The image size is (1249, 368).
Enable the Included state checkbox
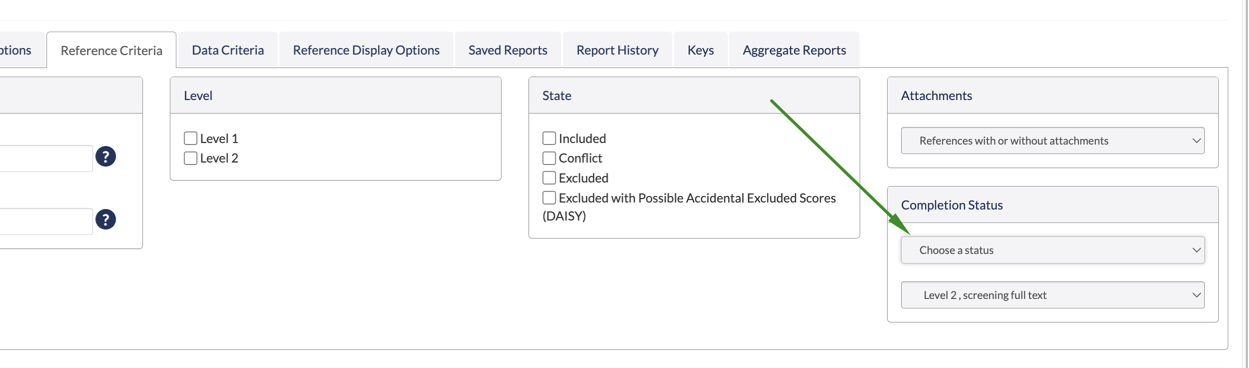[x=549, y=138]
